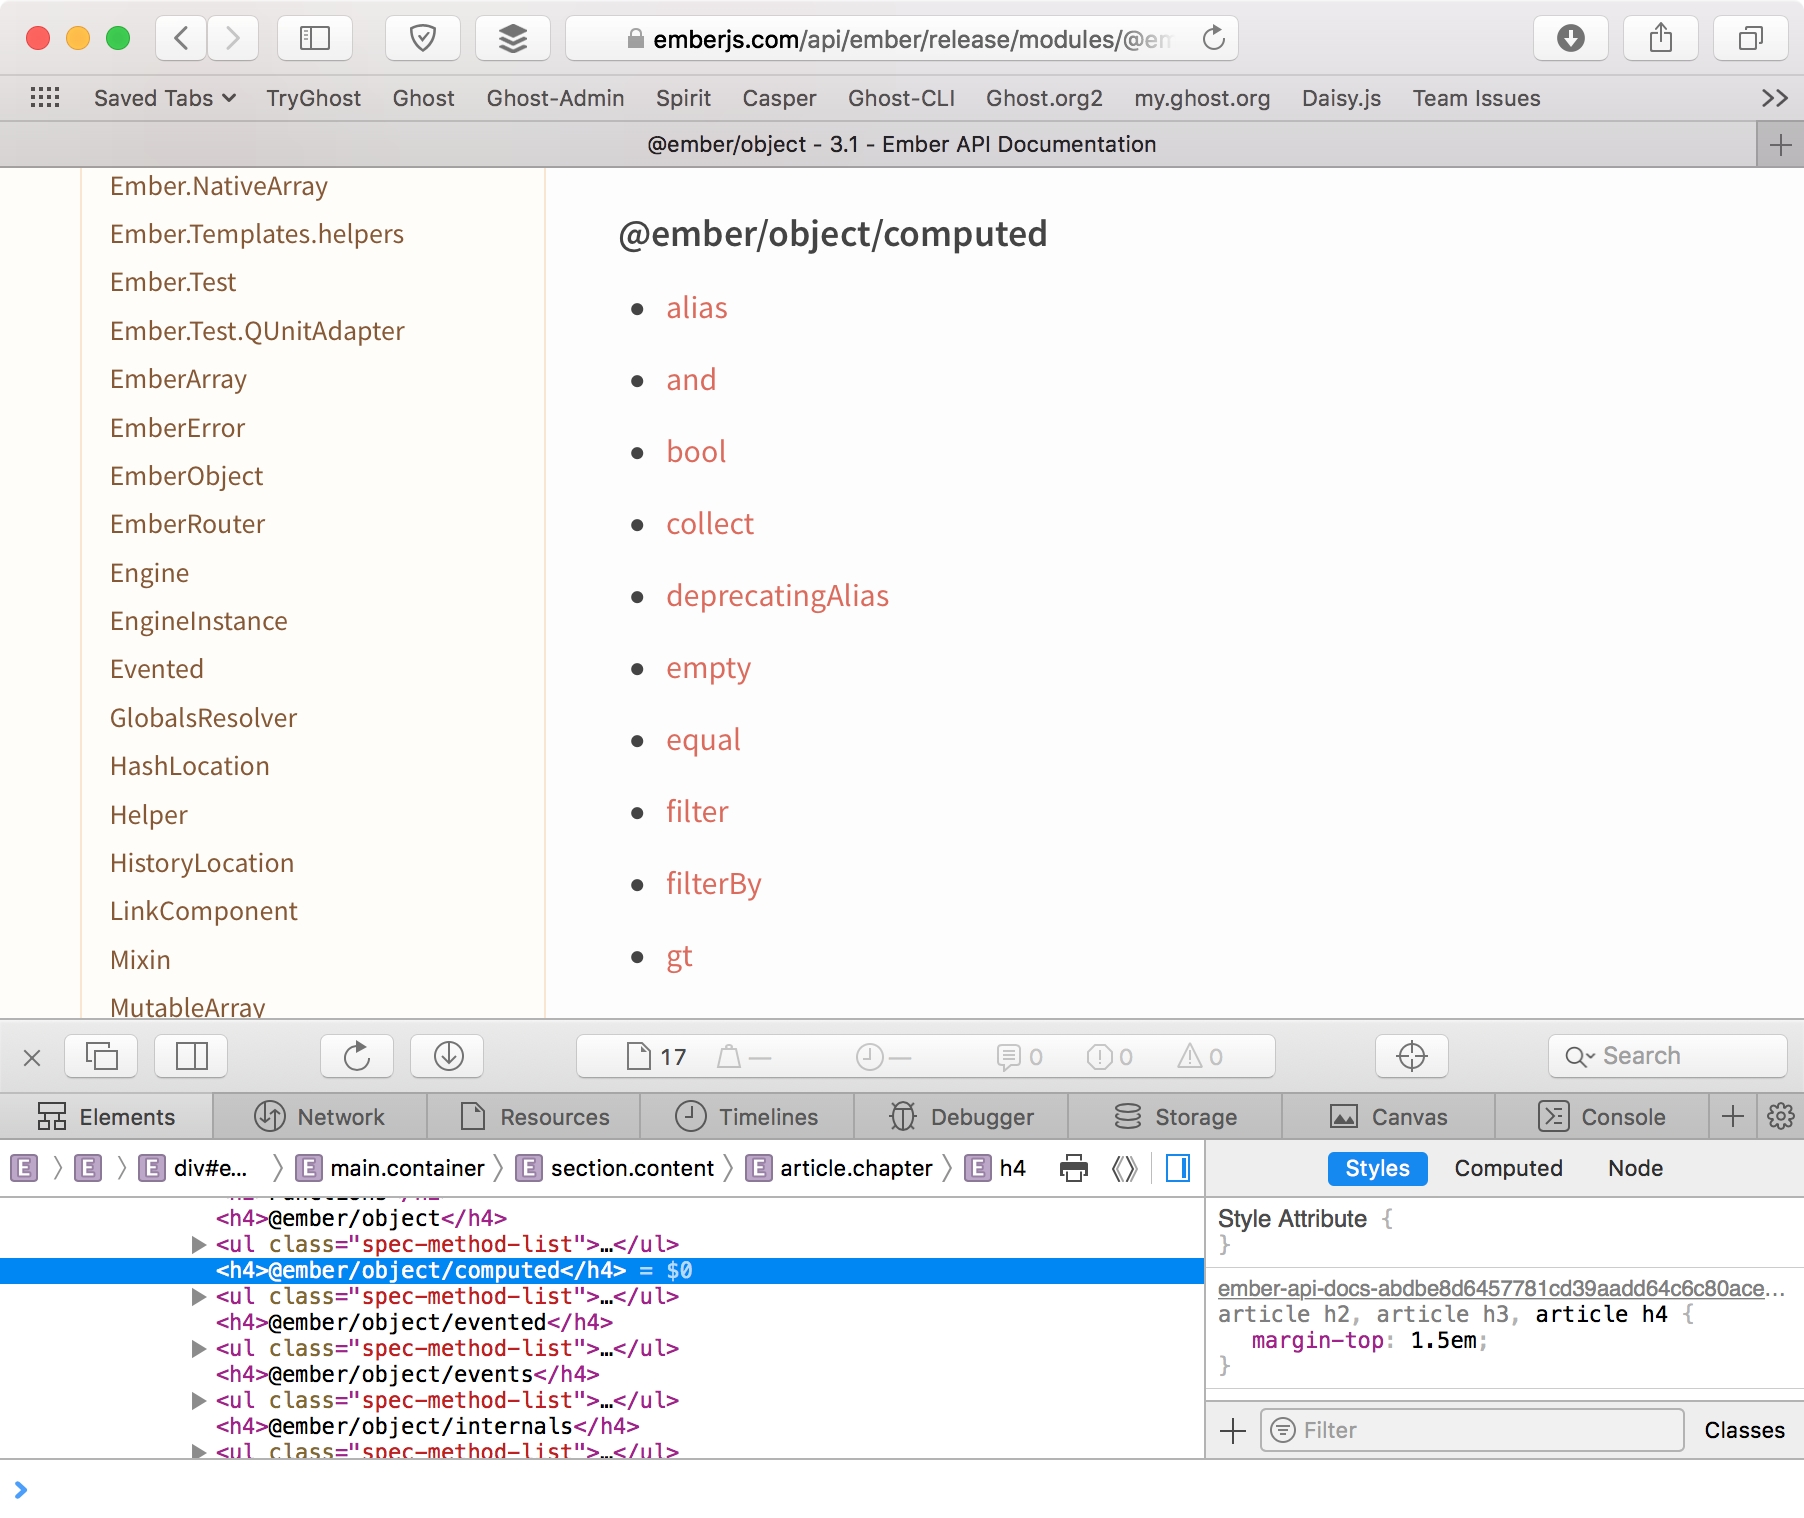
Task: Select the h4 breadcrumb item
Action: [x=996, y=1168]
